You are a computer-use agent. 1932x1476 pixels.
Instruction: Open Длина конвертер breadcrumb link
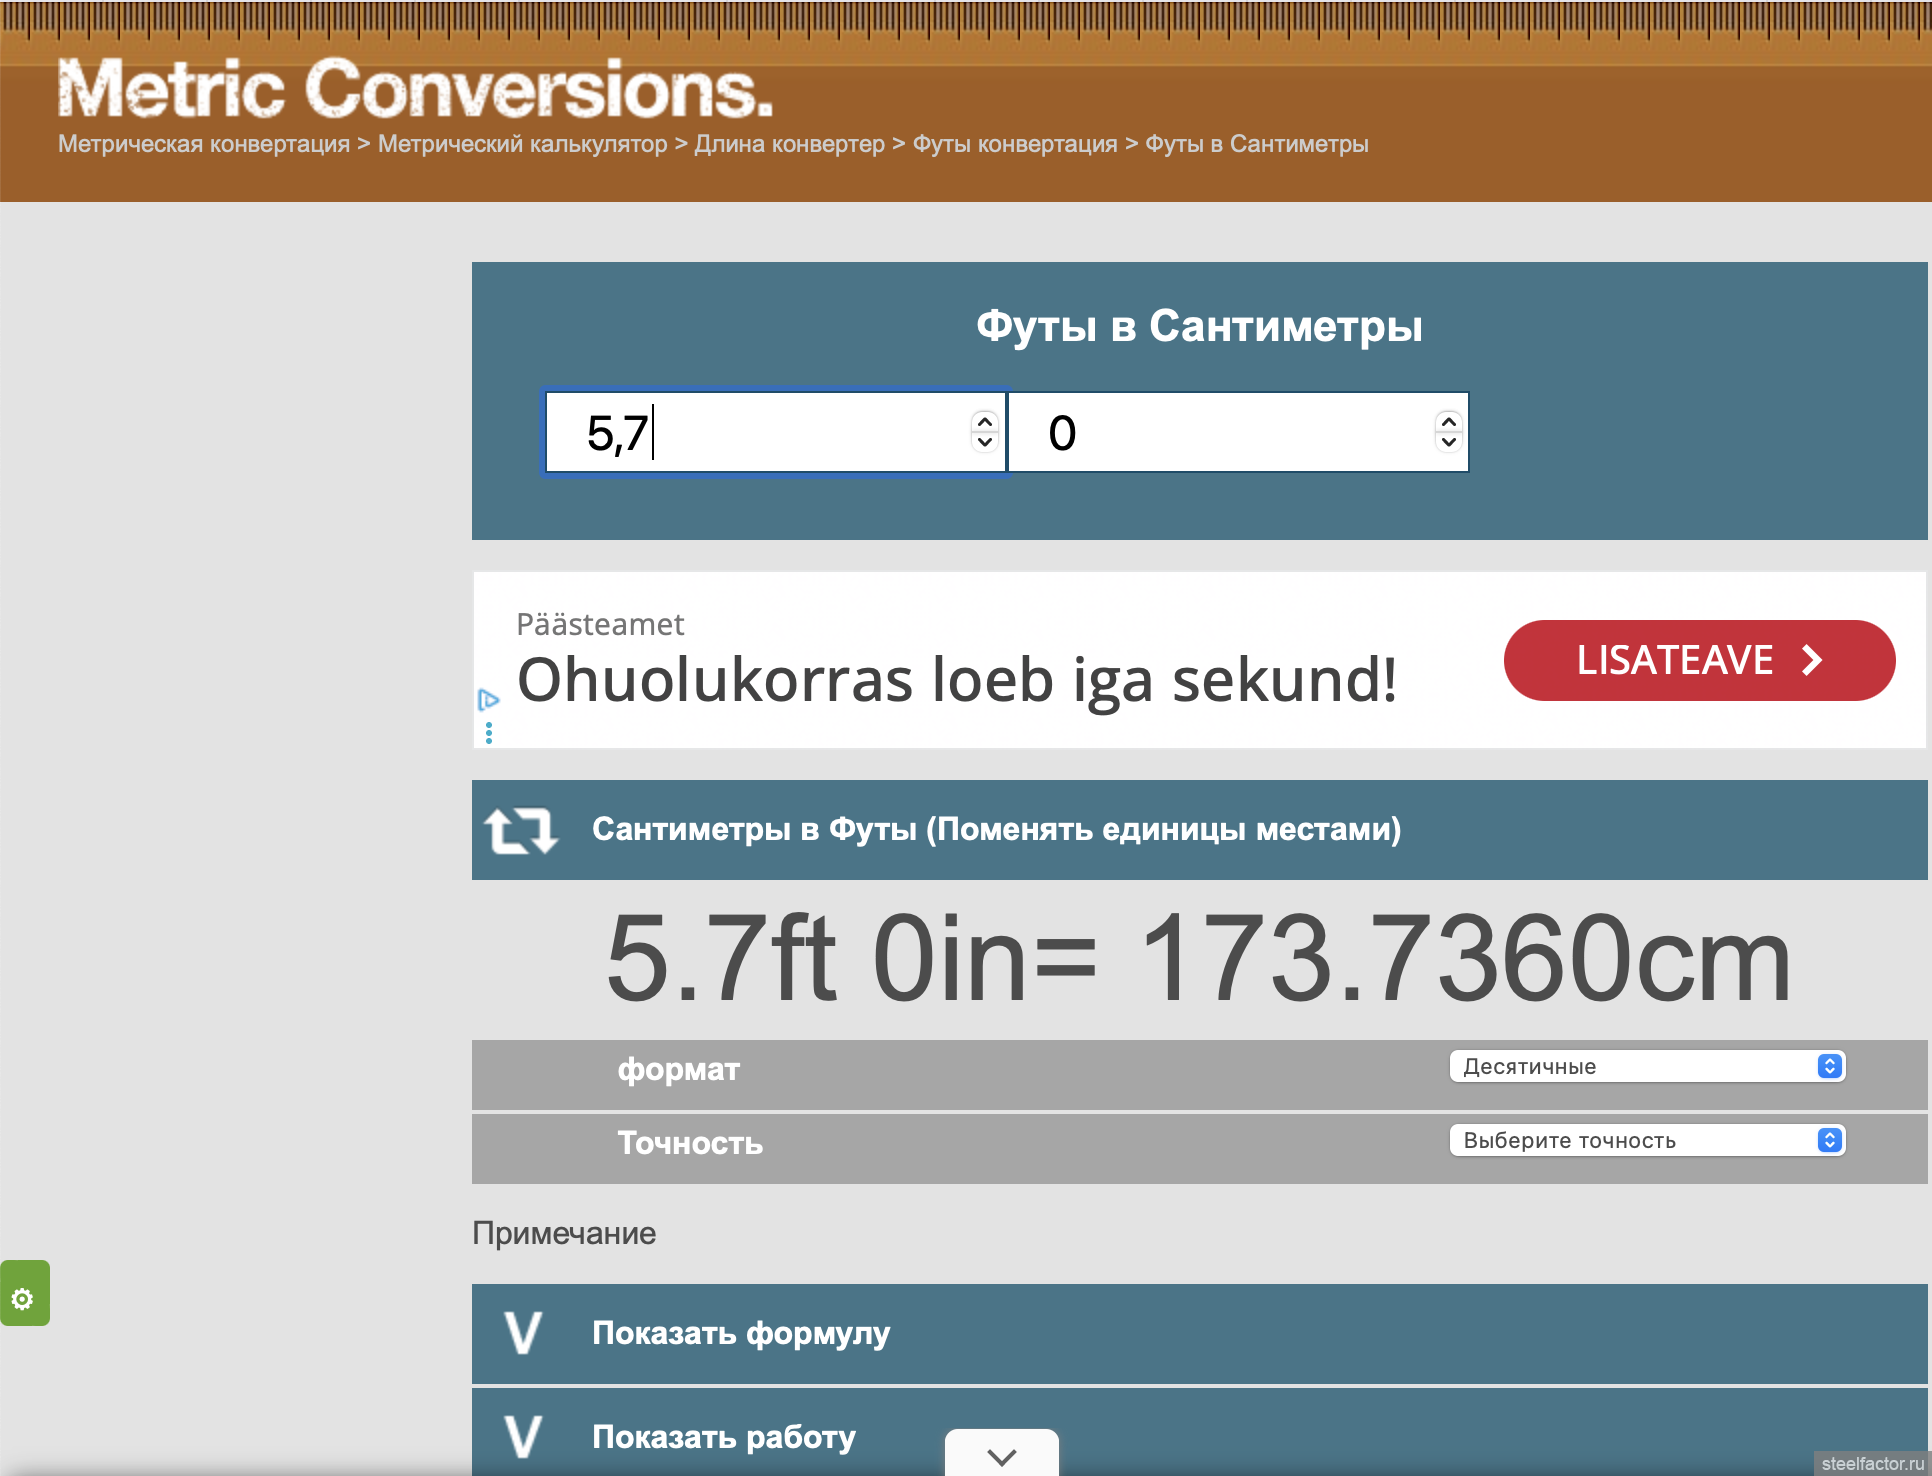[789, 144]
